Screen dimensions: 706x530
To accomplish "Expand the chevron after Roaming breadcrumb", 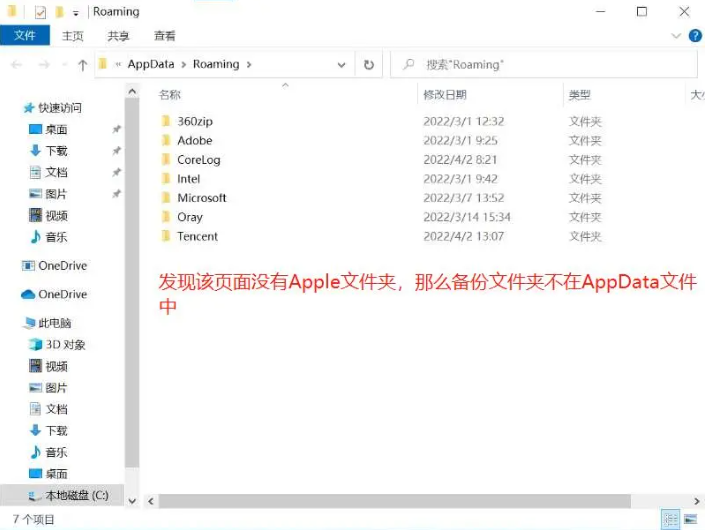I will click(249, 65).
